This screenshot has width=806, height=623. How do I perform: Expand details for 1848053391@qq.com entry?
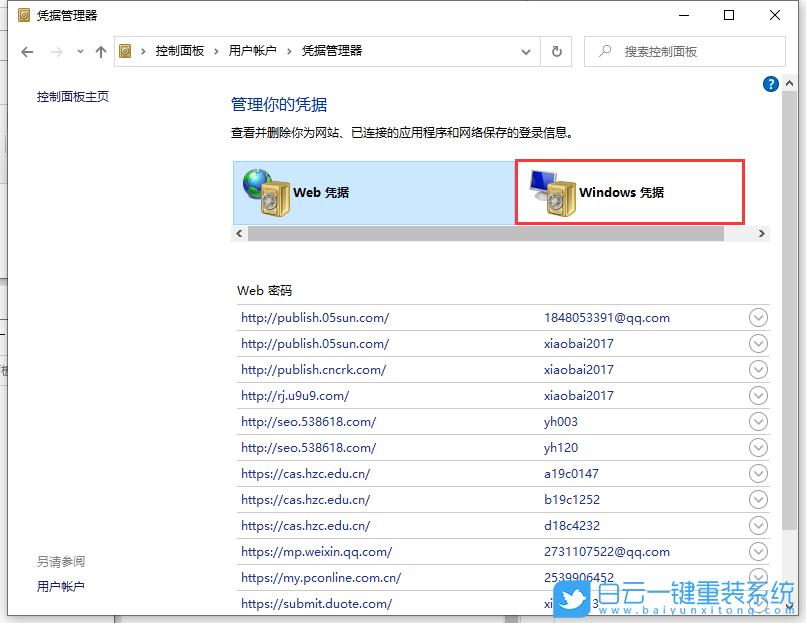coord(758,317)
